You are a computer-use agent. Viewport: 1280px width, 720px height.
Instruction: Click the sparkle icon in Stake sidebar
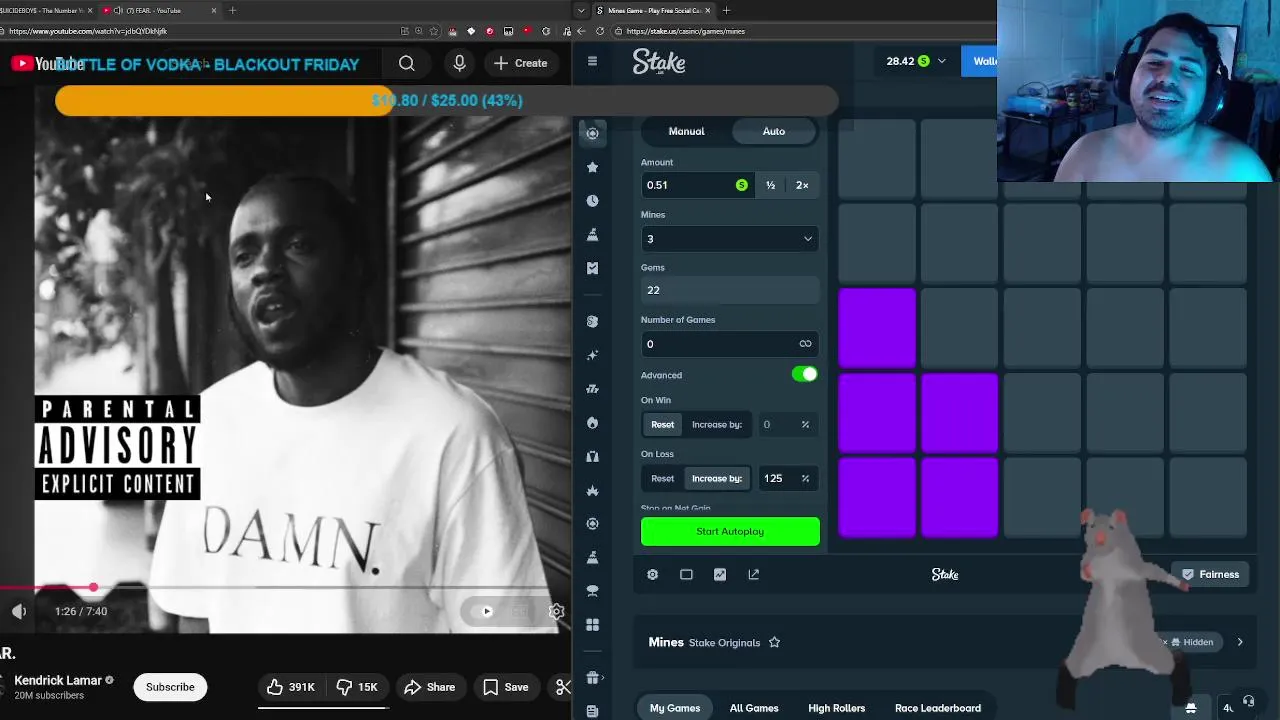[592, 355]
